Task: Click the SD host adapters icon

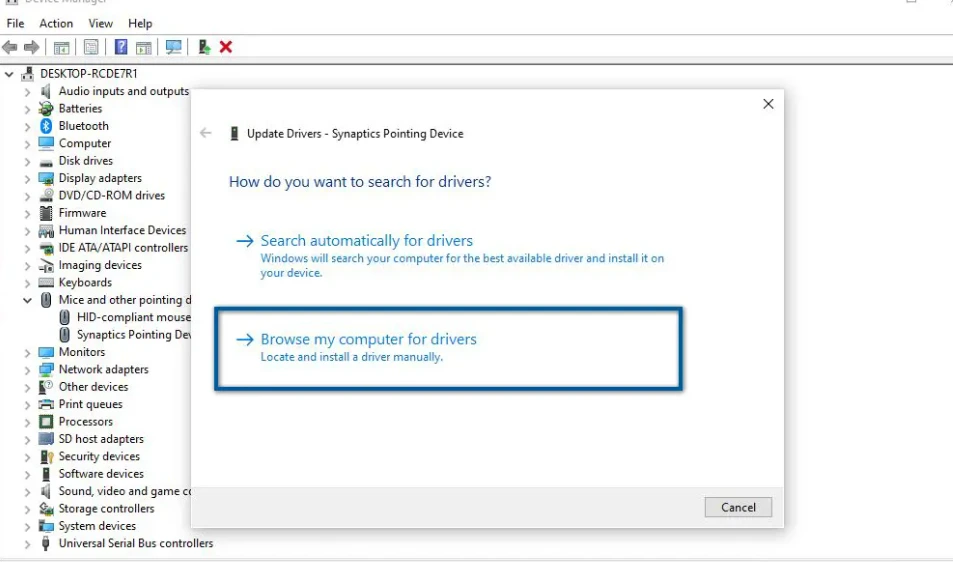Action: 46,439
